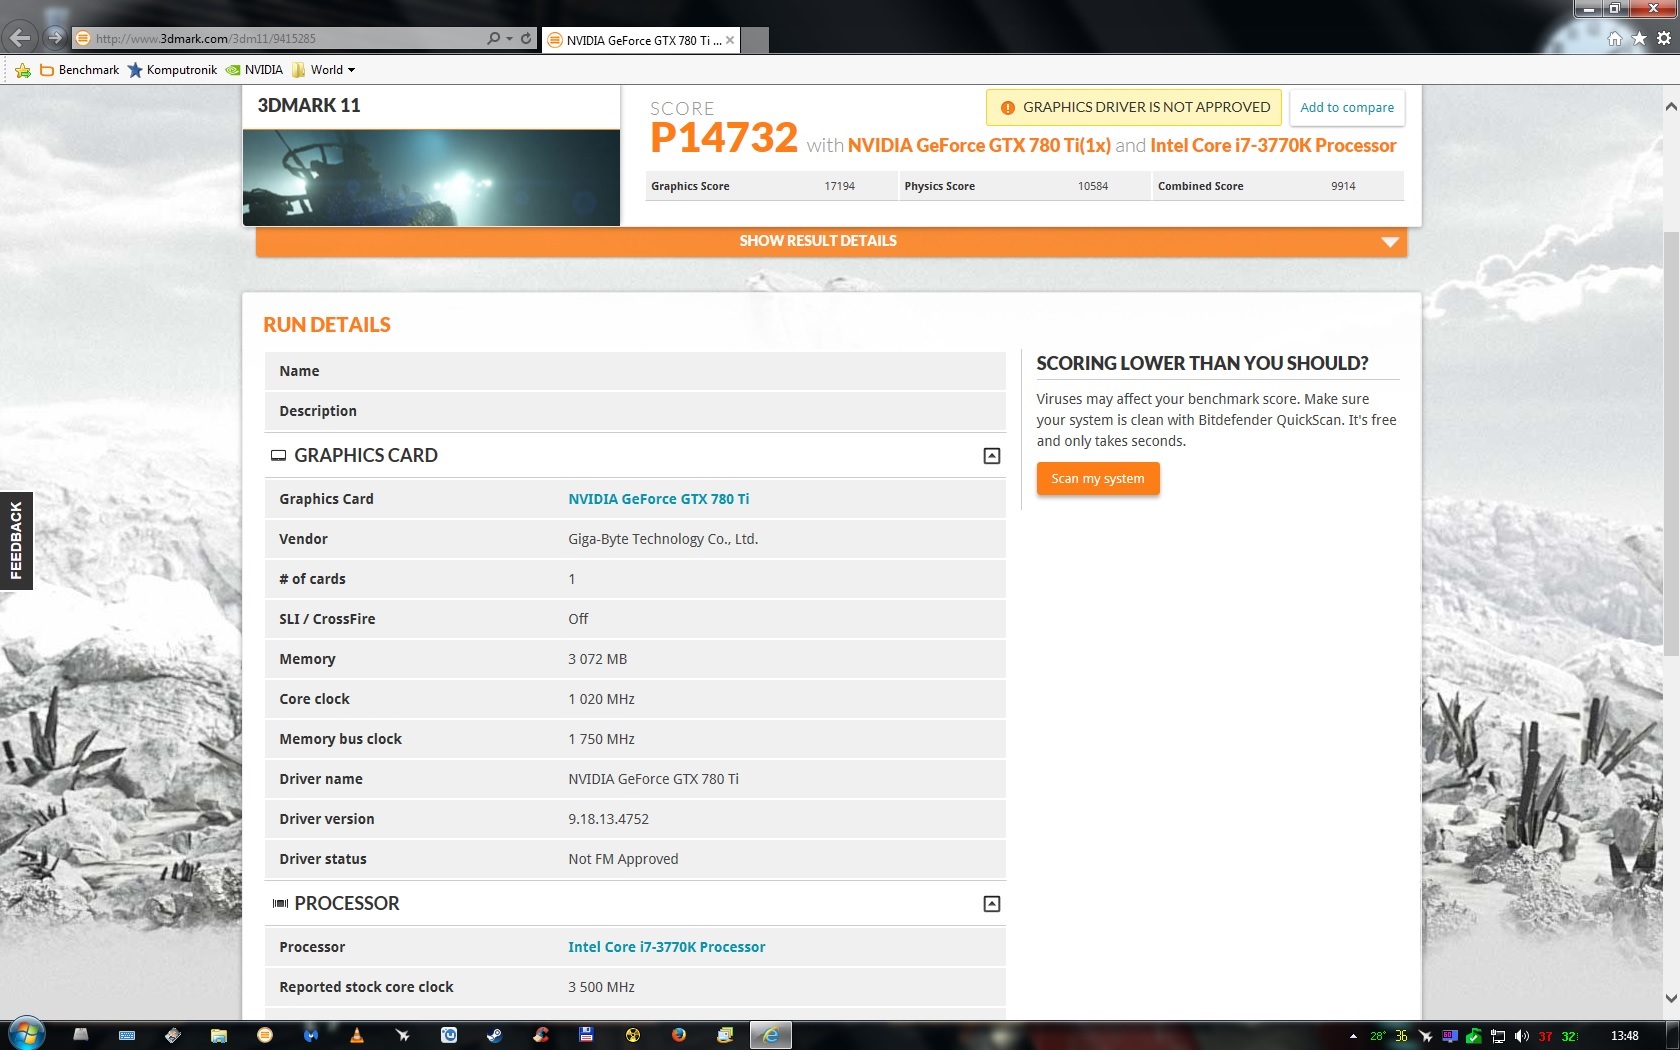Viewport: 1680px width, 1050px height.
Task: Click the scrollbar up arrow
Action: click(x=1671, y=106)
